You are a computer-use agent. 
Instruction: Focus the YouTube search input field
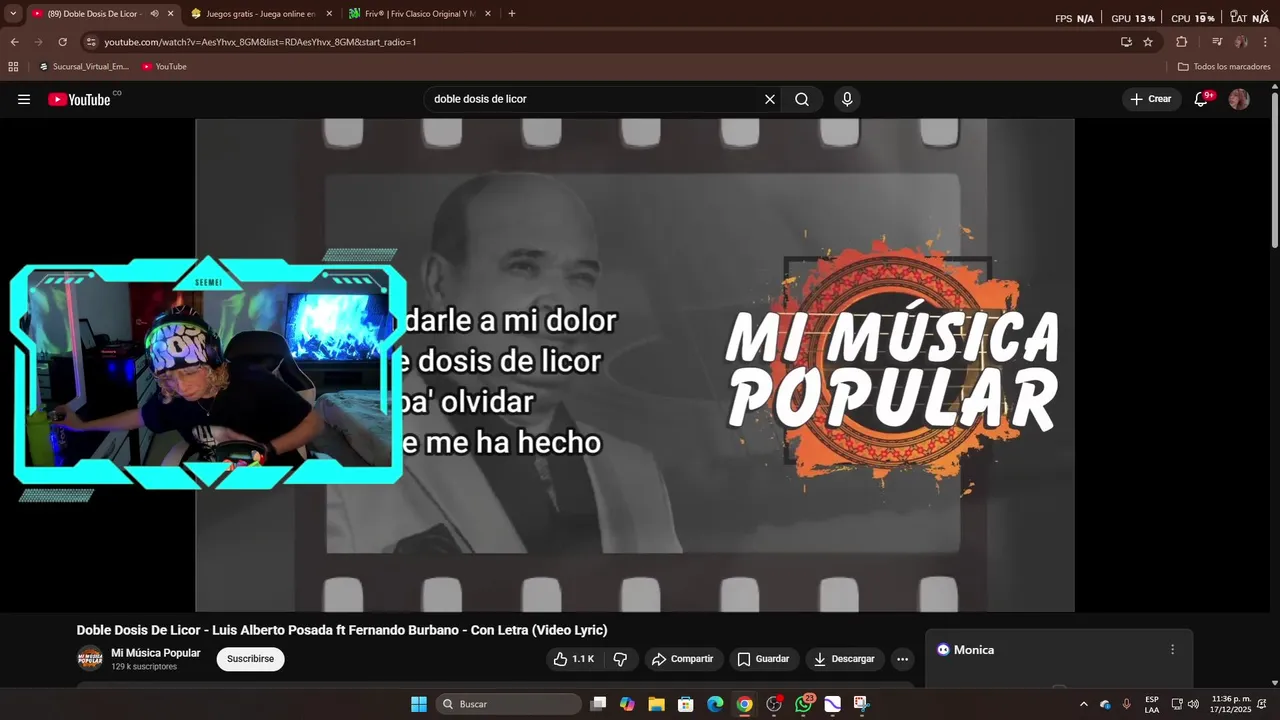pyautogui.click(x=594, y=99)
